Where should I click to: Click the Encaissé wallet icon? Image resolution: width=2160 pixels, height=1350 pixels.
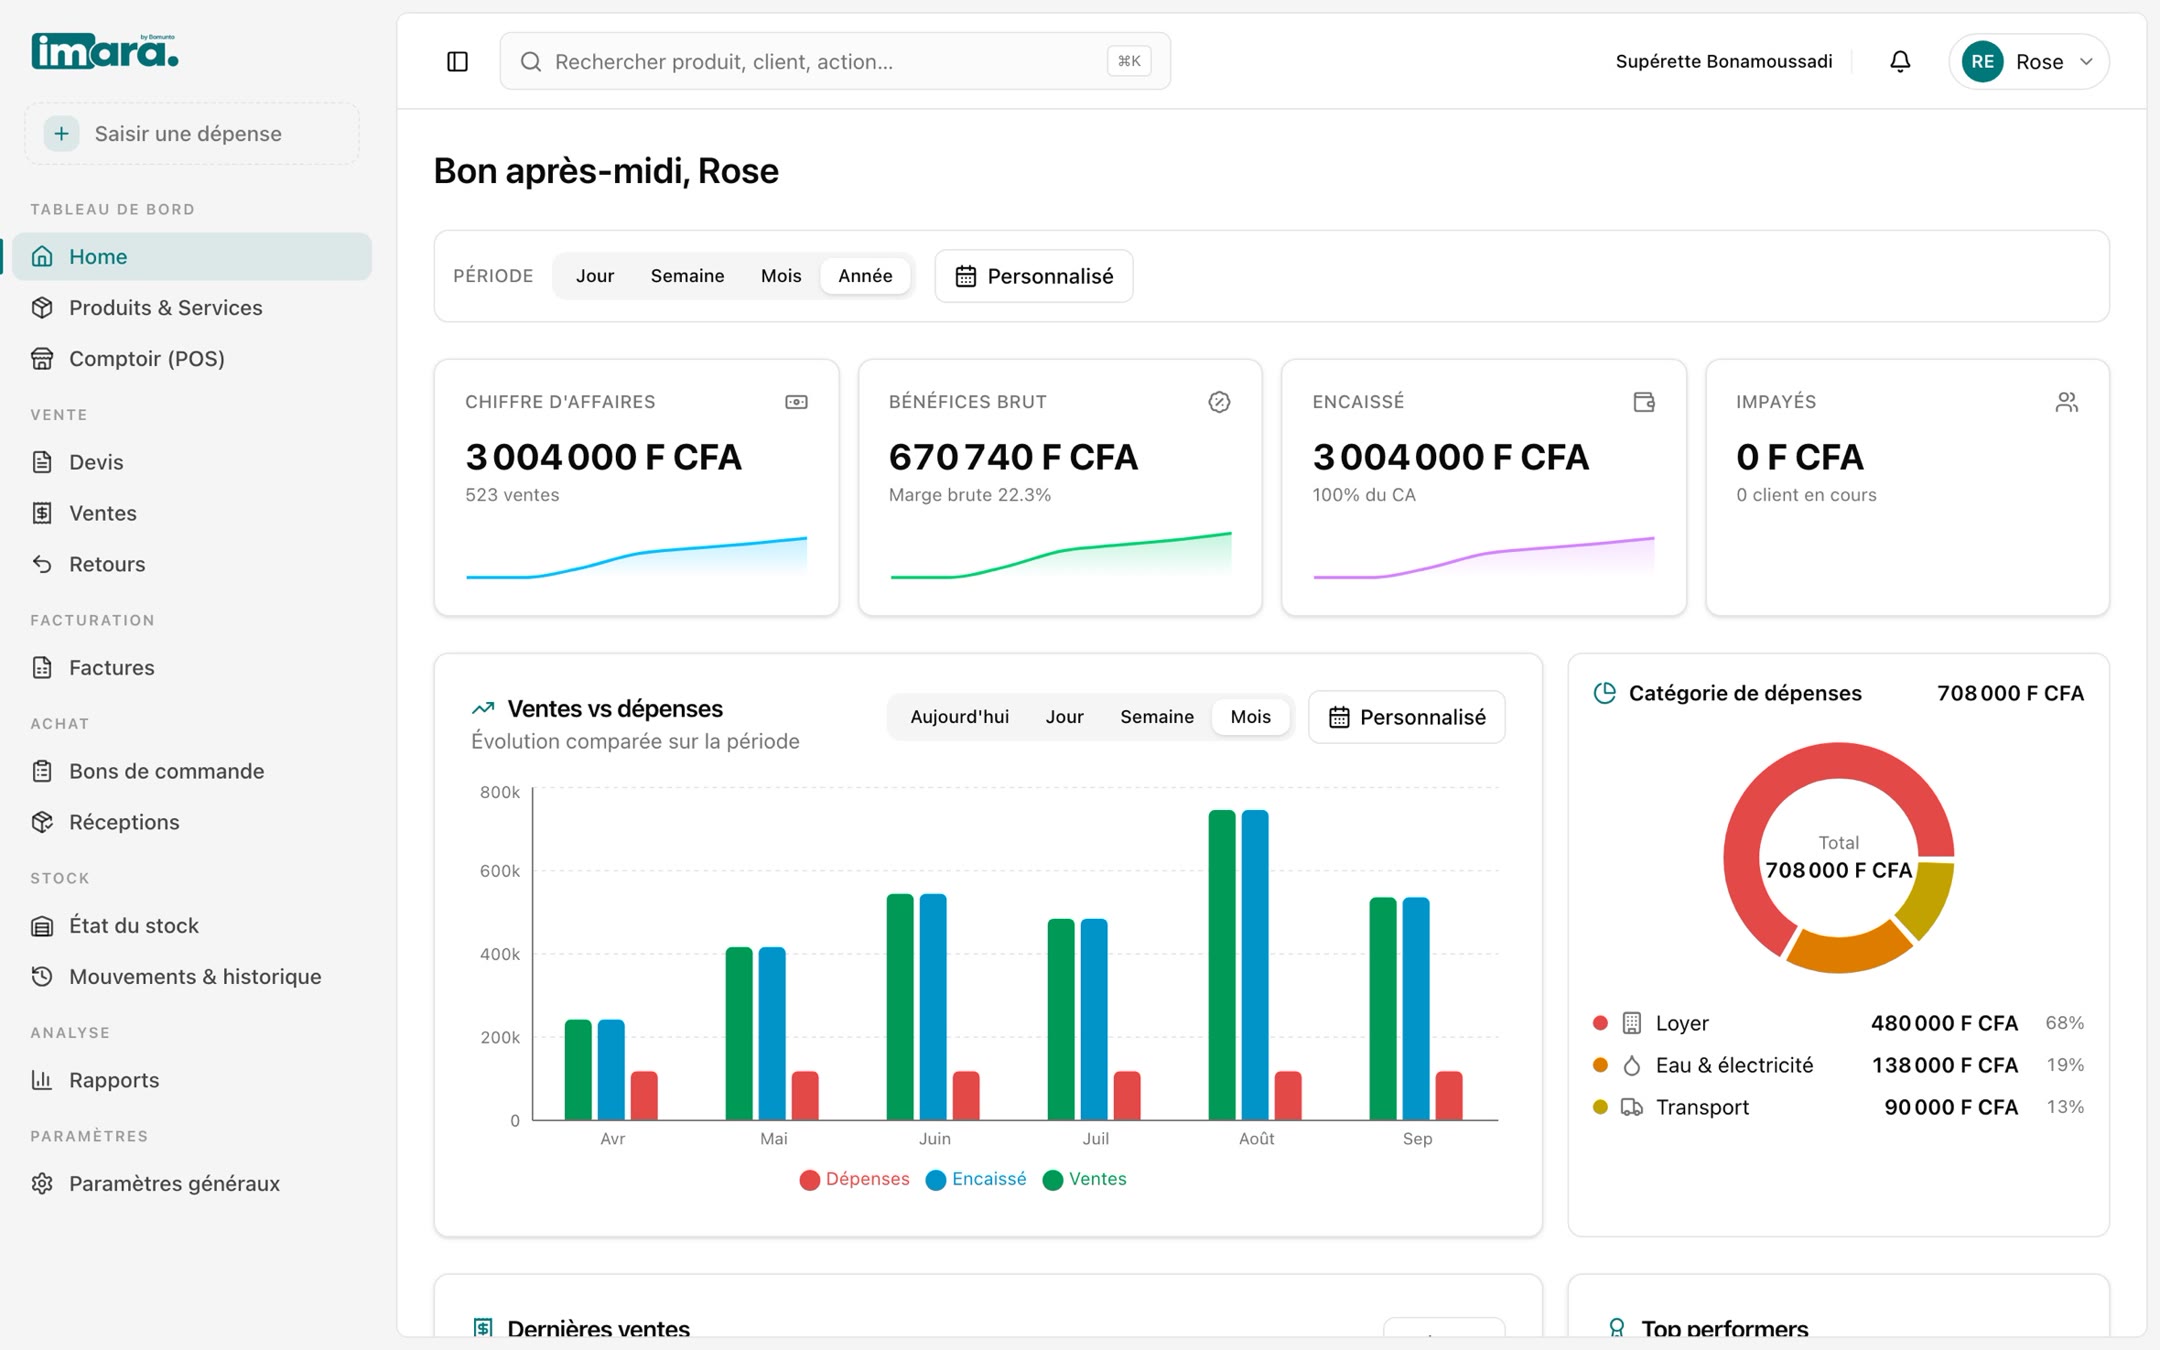point(1644,402)
